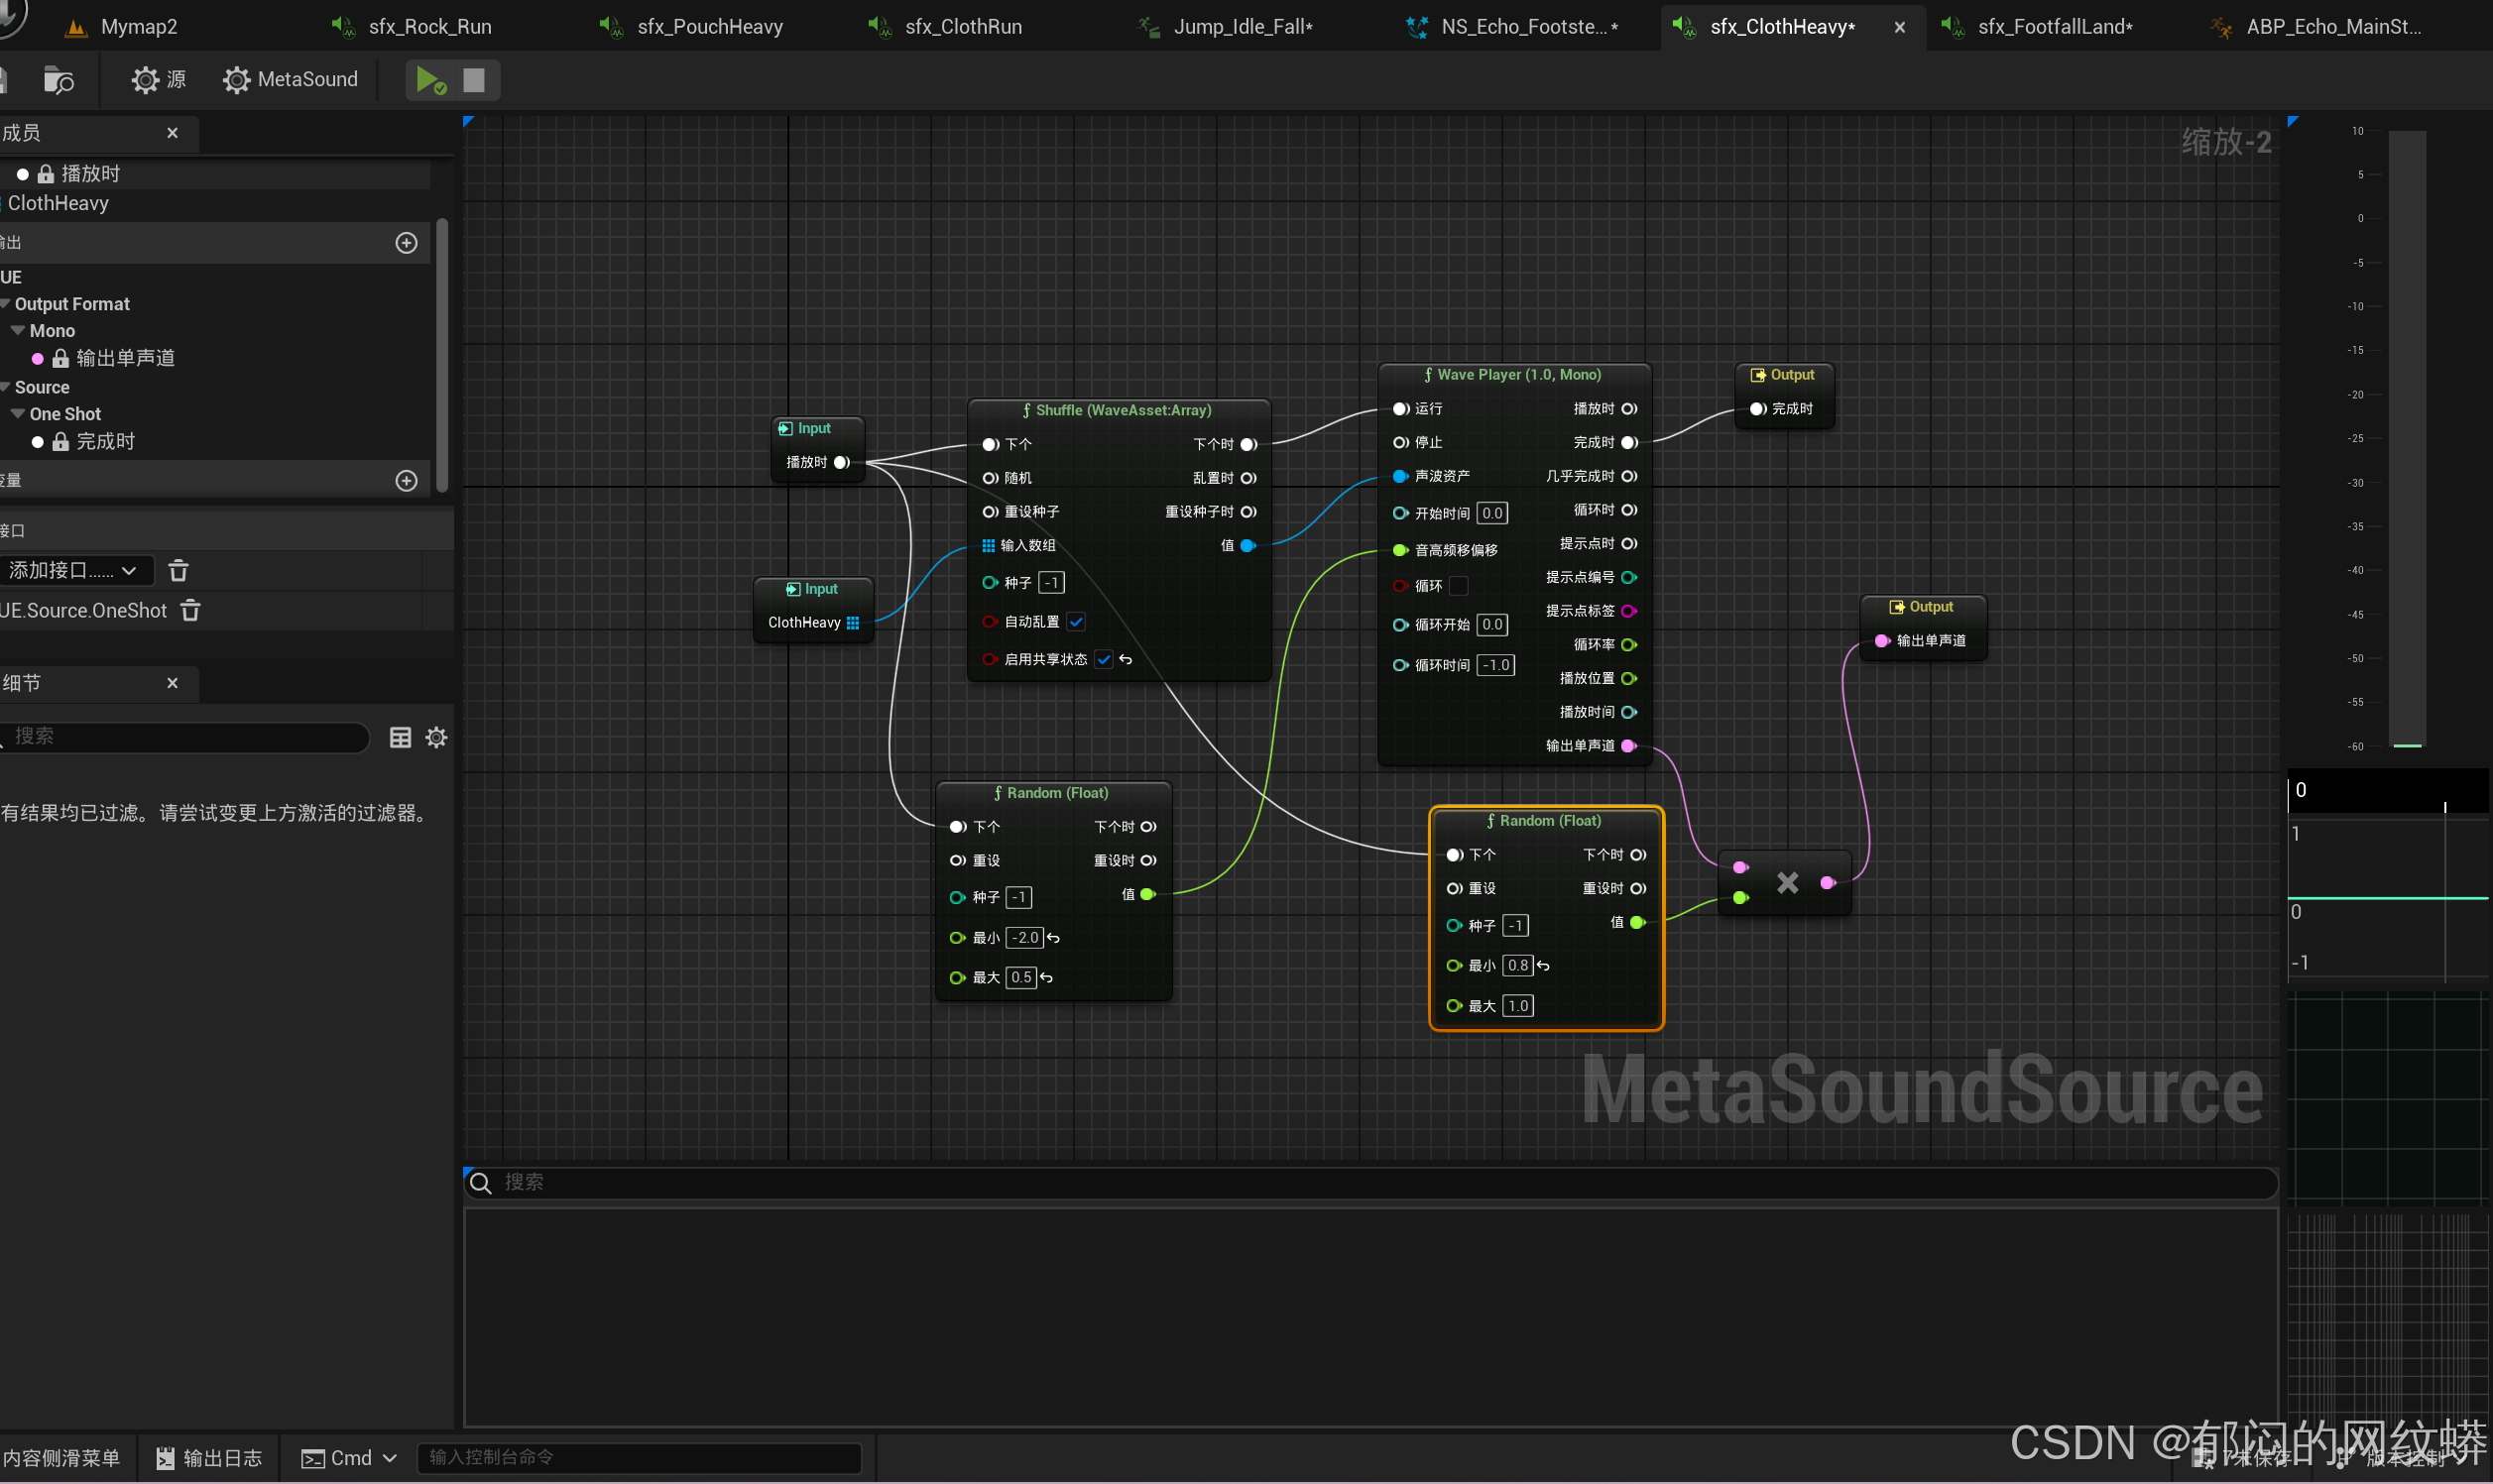Reset the 启用共享状态 value arrow icon

pyautogui.click(x=1126, y=660)
